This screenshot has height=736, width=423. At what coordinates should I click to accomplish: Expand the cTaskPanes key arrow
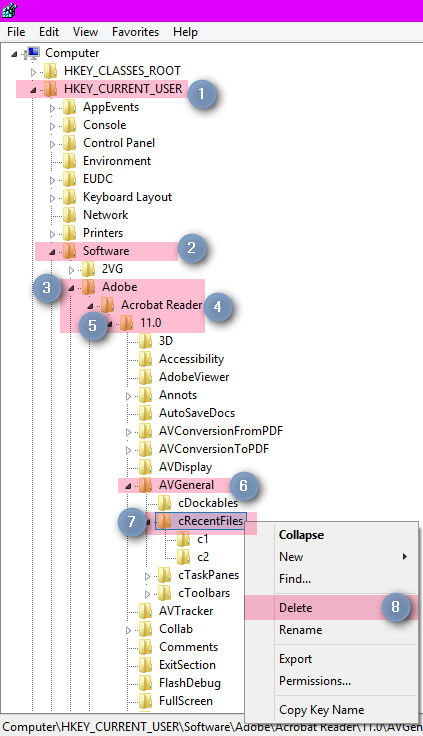[147, 576]
